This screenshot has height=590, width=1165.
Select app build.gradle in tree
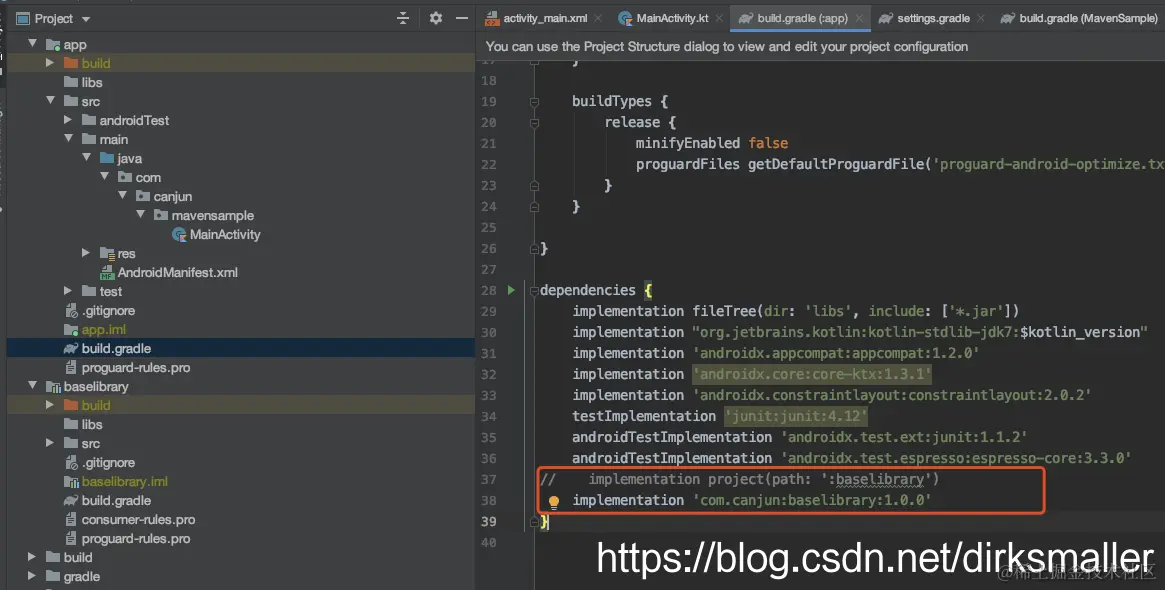coord(116,349)
